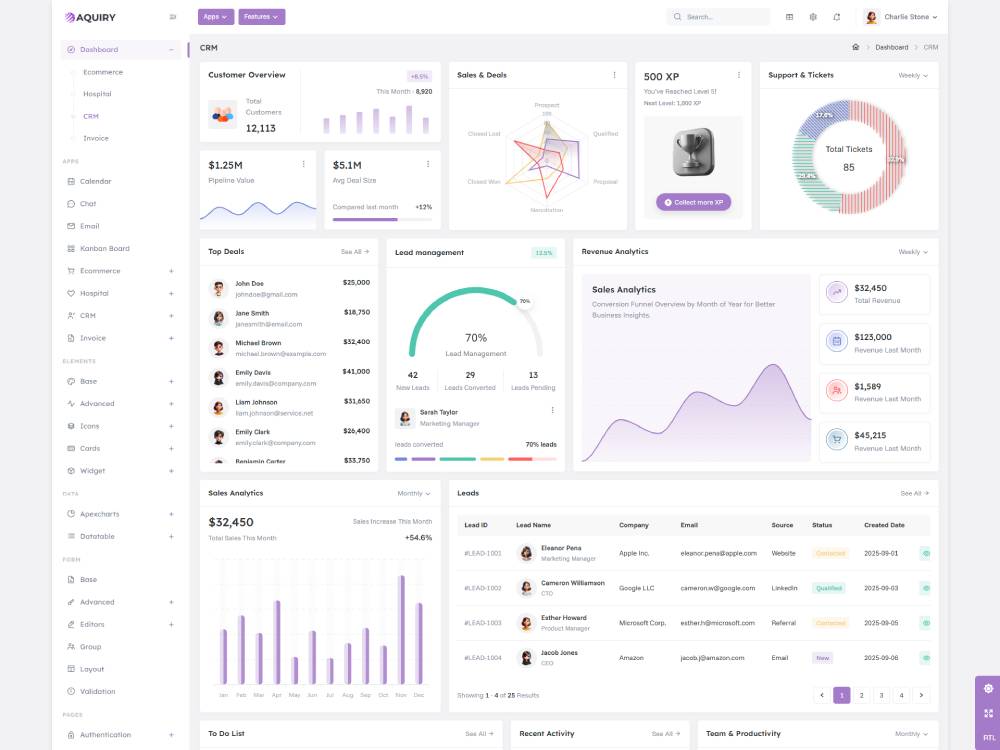Open the notifications bell icon

(836, 17)
